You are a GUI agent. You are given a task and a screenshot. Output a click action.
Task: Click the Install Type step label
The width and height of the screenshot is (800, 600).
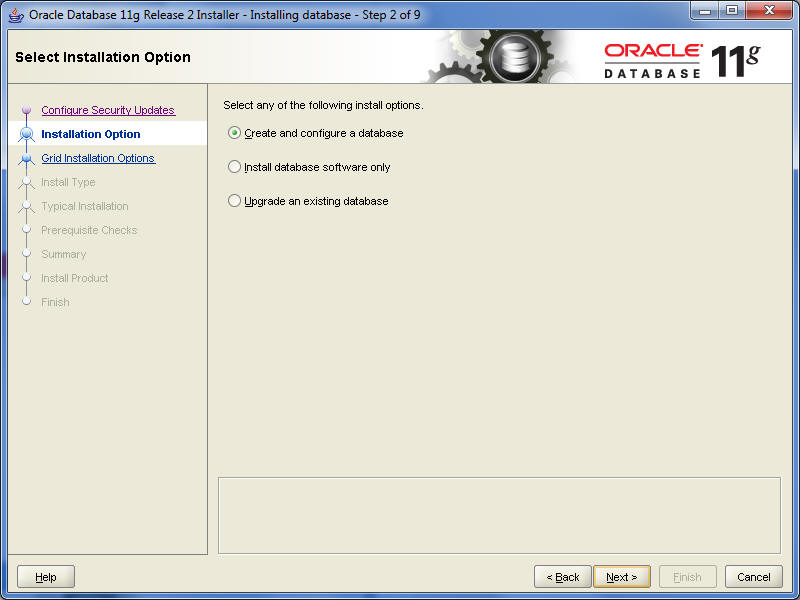(x=68, y=182)
